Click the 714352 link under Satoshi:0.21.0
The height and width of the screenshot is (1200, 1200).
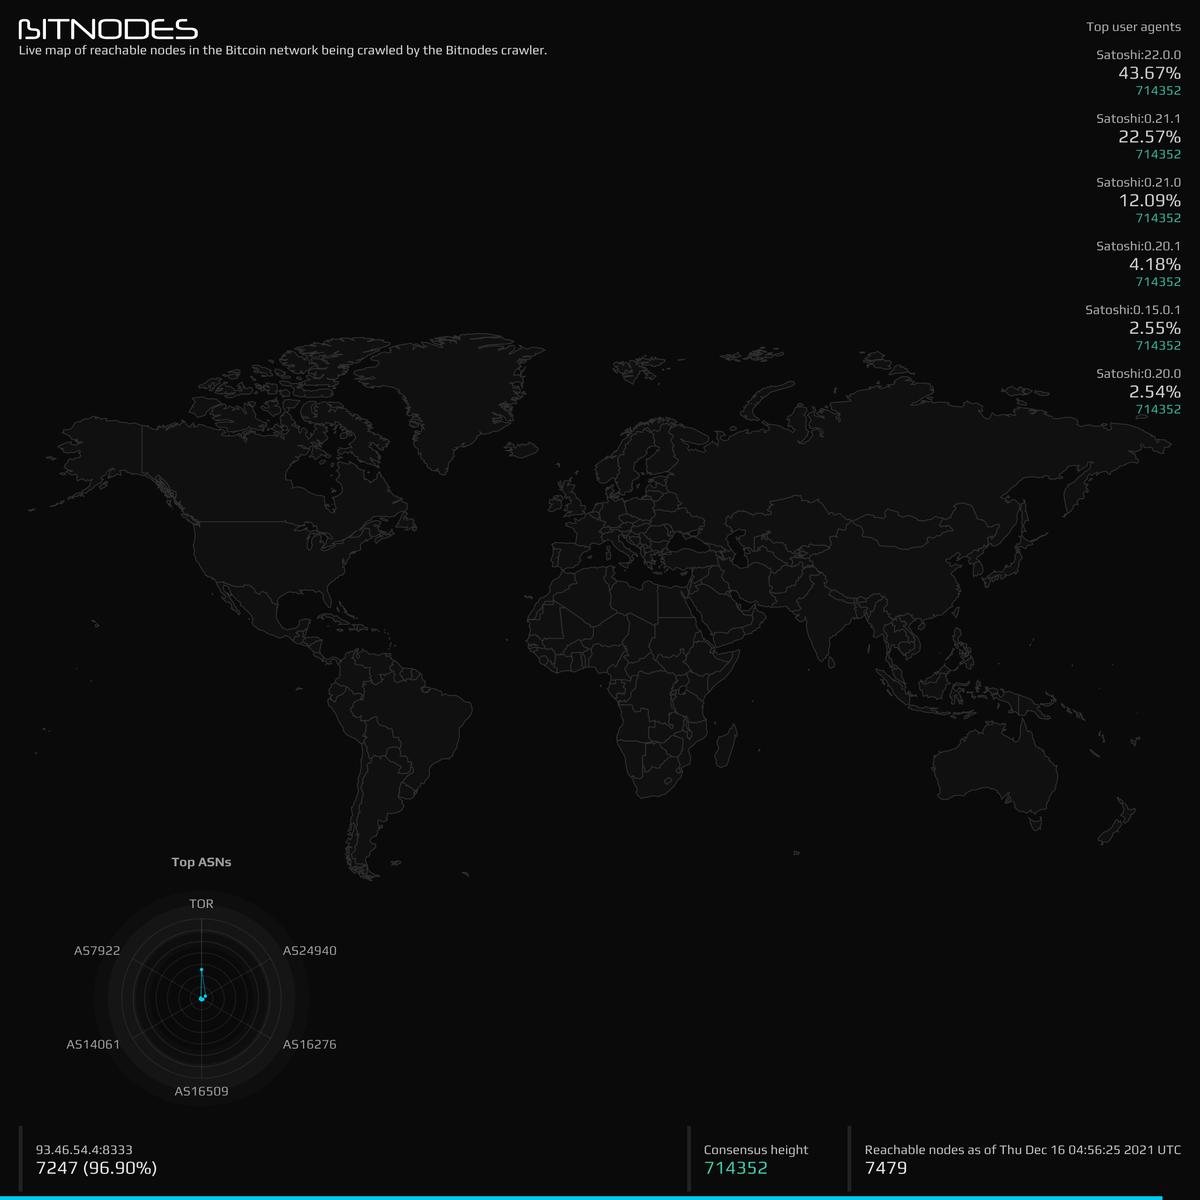[1158, 217]
